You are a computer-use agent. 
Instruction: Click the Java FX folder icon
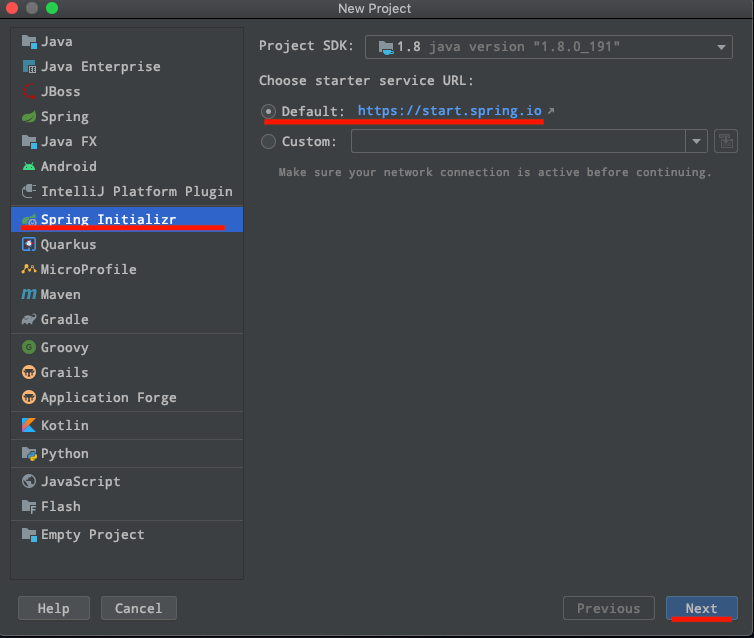(29, 141)
